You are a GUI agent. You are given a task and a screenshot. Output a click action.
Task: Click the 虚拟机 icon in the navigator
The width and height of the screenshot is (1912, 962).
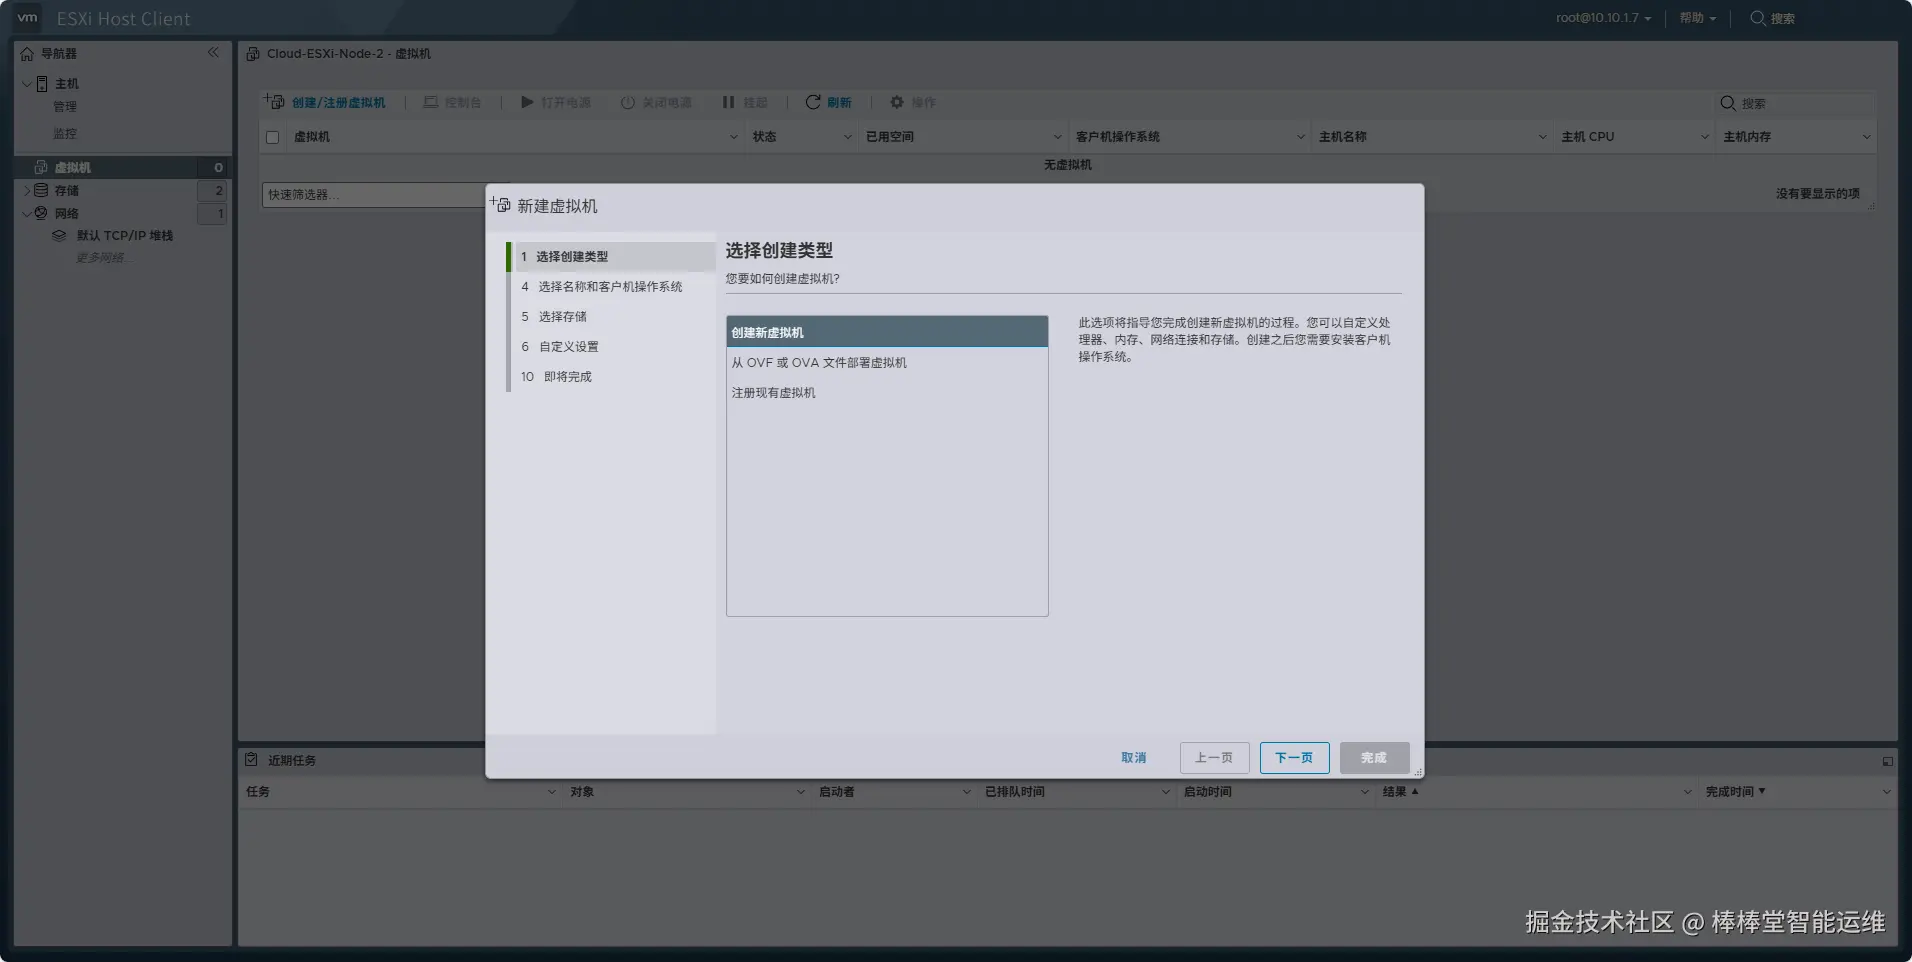[41, 167]
